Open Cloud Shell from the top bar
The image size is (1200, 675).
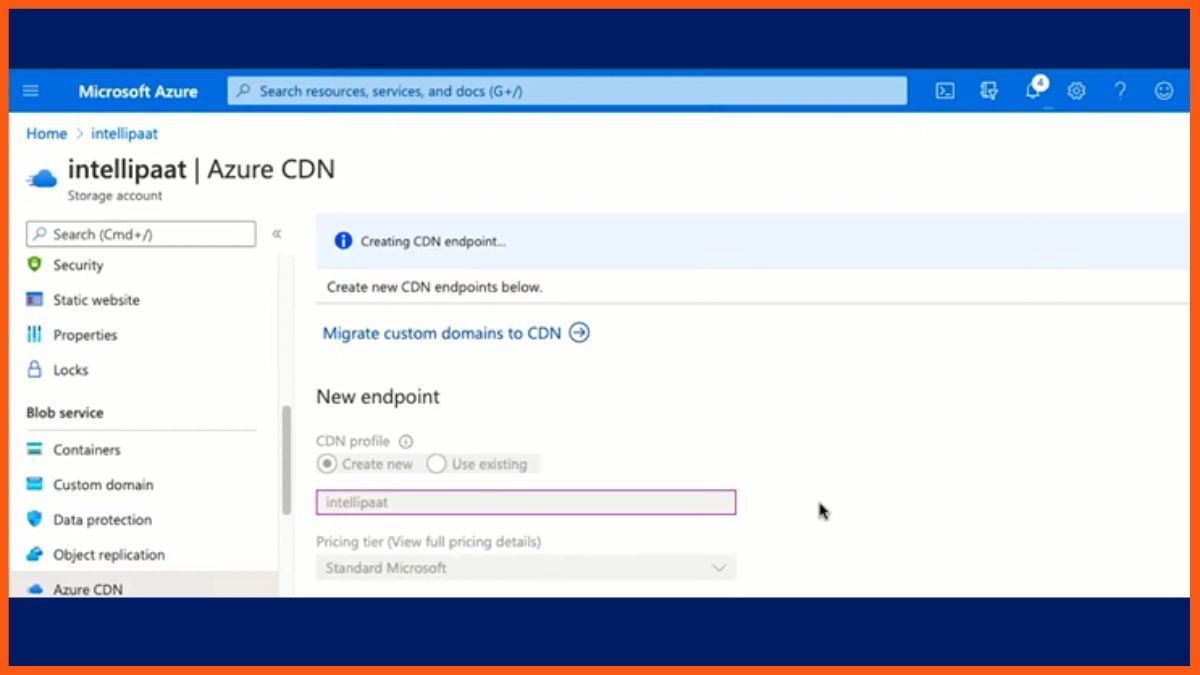(x=945, y=91)
